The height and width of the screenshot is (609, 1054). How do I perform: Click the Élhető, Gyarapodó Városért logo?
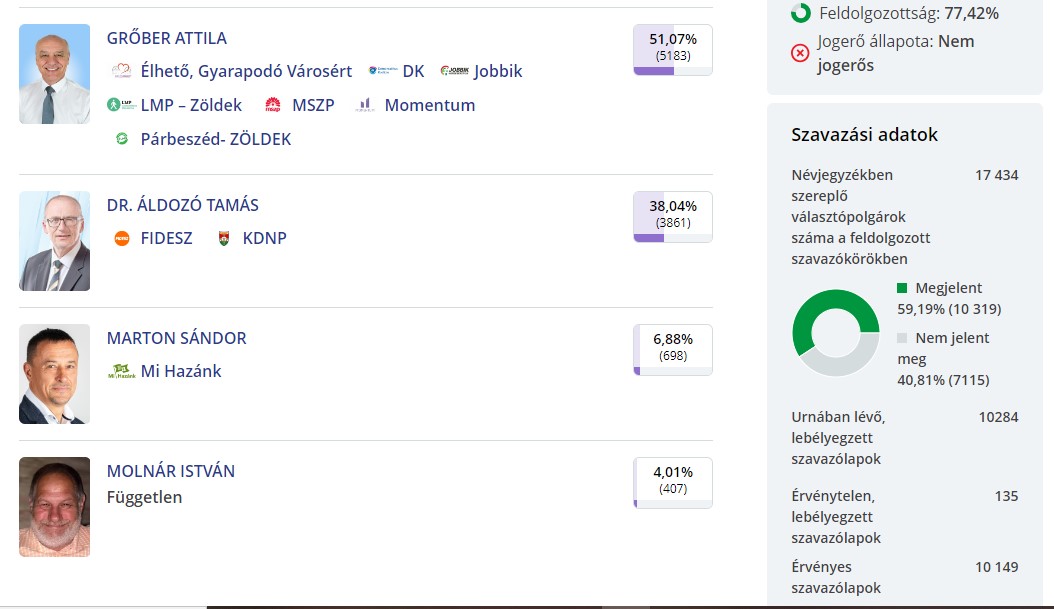pos(122,71)
